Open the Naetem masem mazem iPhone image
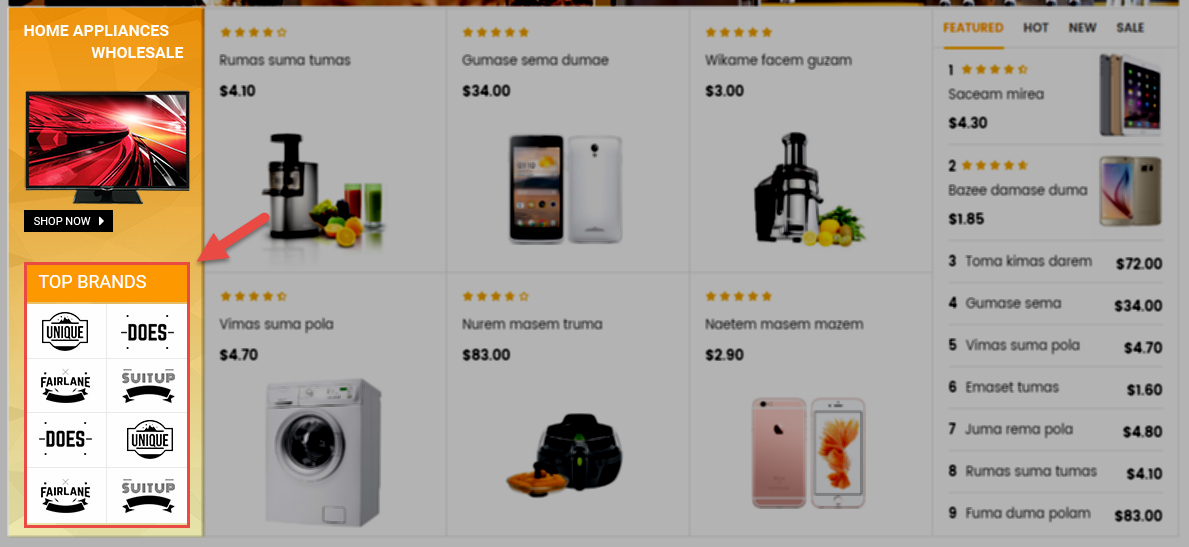The height and width of the screenshot is (547, 1189). (x=808, y=452)
